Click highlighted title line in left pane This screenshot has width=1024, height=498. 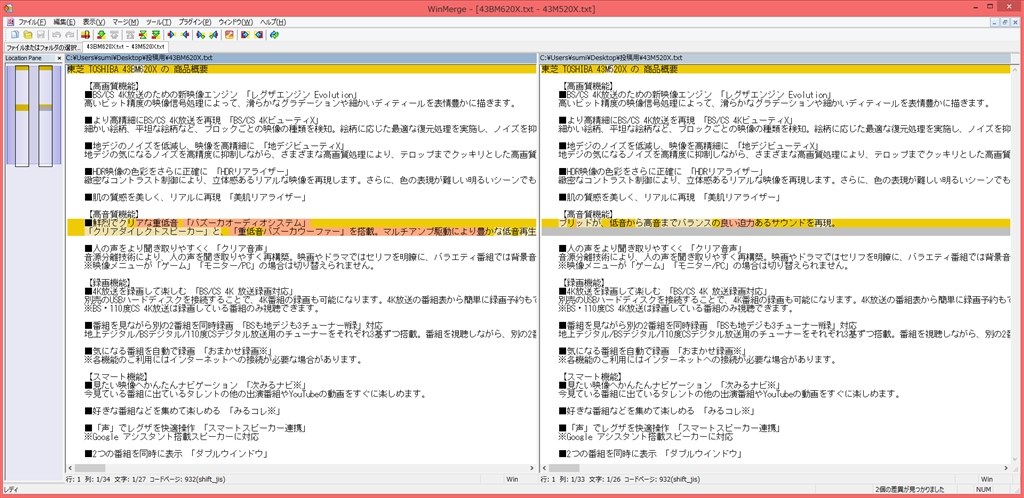click(301, 69)
